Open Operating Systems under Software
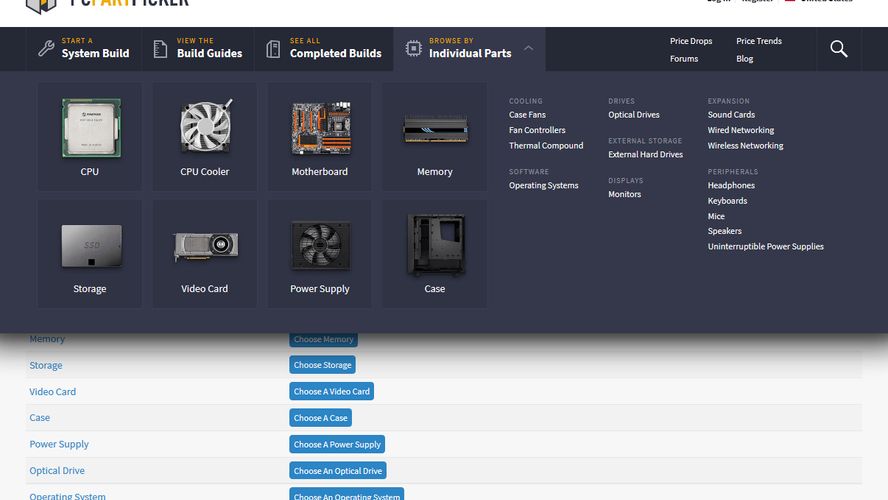This screenshot has width=888, height=500. click(543, 185)
